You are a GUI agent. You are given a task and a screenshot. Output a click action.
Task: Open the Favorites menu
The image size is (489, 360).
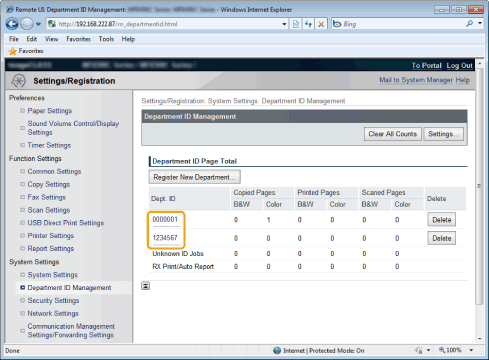78,39
